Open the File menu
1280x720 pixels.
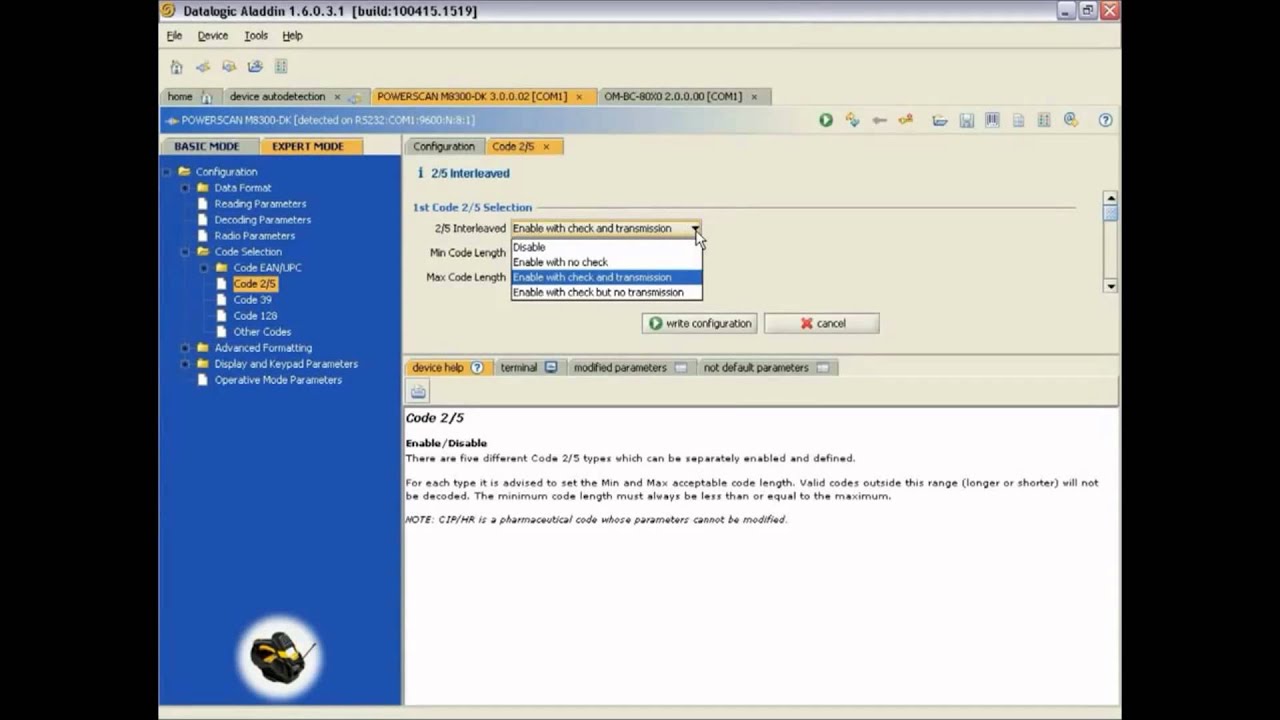pyautogui.click(x=174, y=35)
